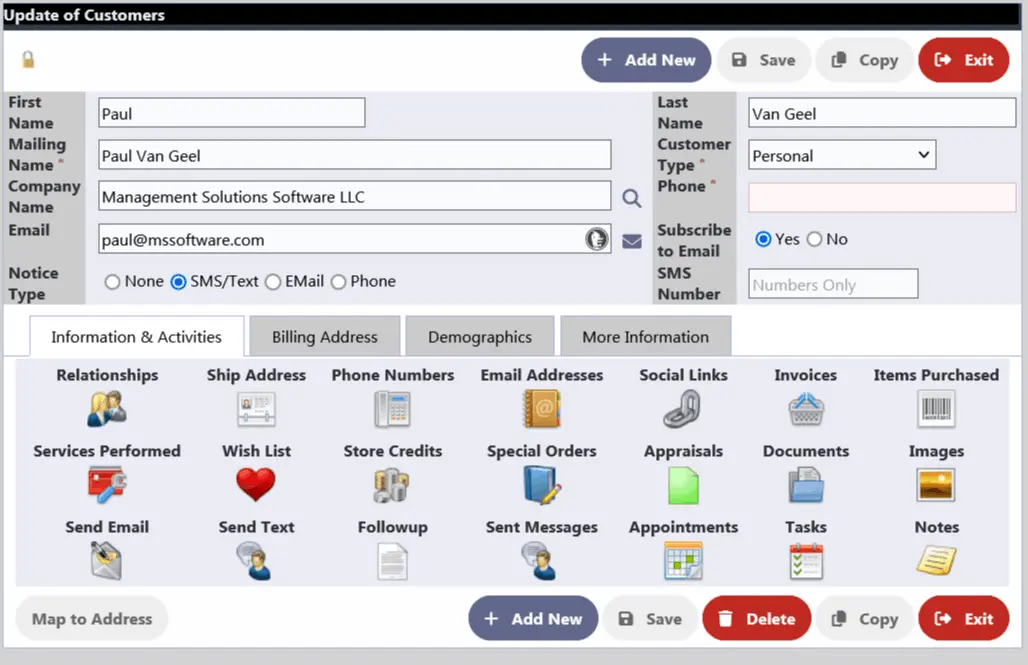Open the Items Purchased barcode icon

[935, 409]
